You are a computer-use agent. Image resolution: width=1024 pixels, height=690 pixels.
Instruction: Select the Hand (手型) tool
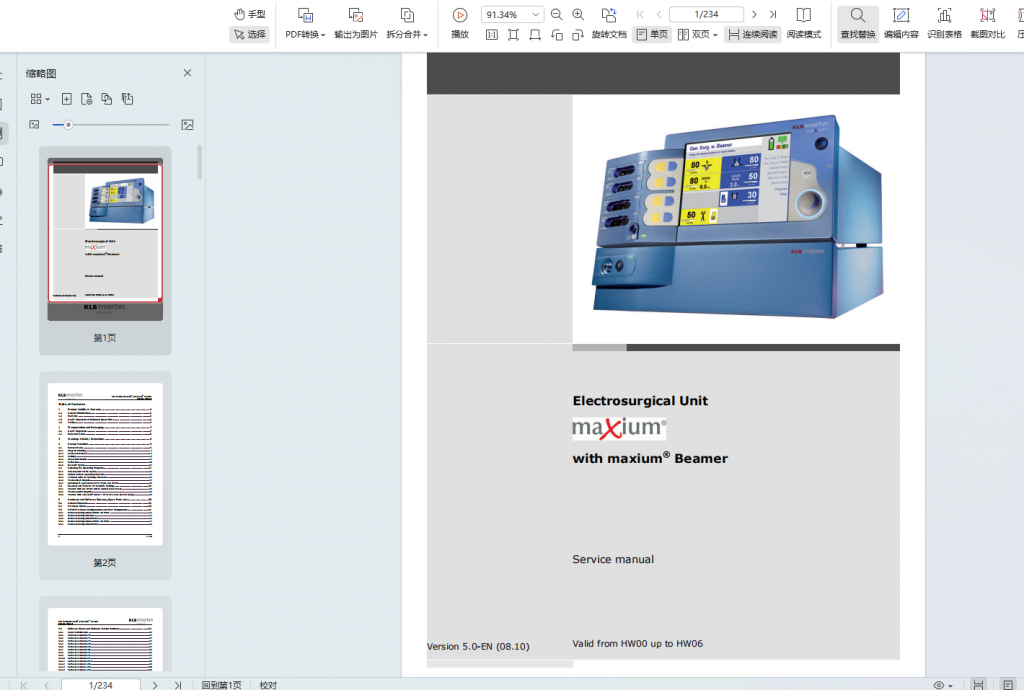click(249, 14)
